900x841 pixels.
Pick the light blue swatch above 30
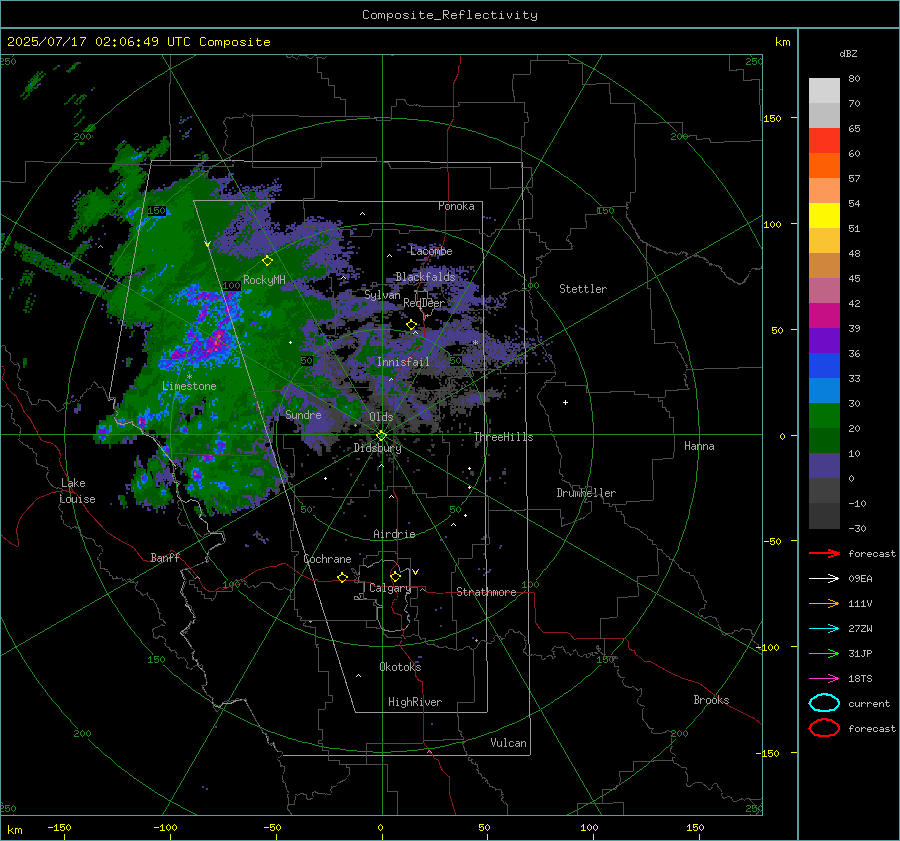click(x=824, y=391)
